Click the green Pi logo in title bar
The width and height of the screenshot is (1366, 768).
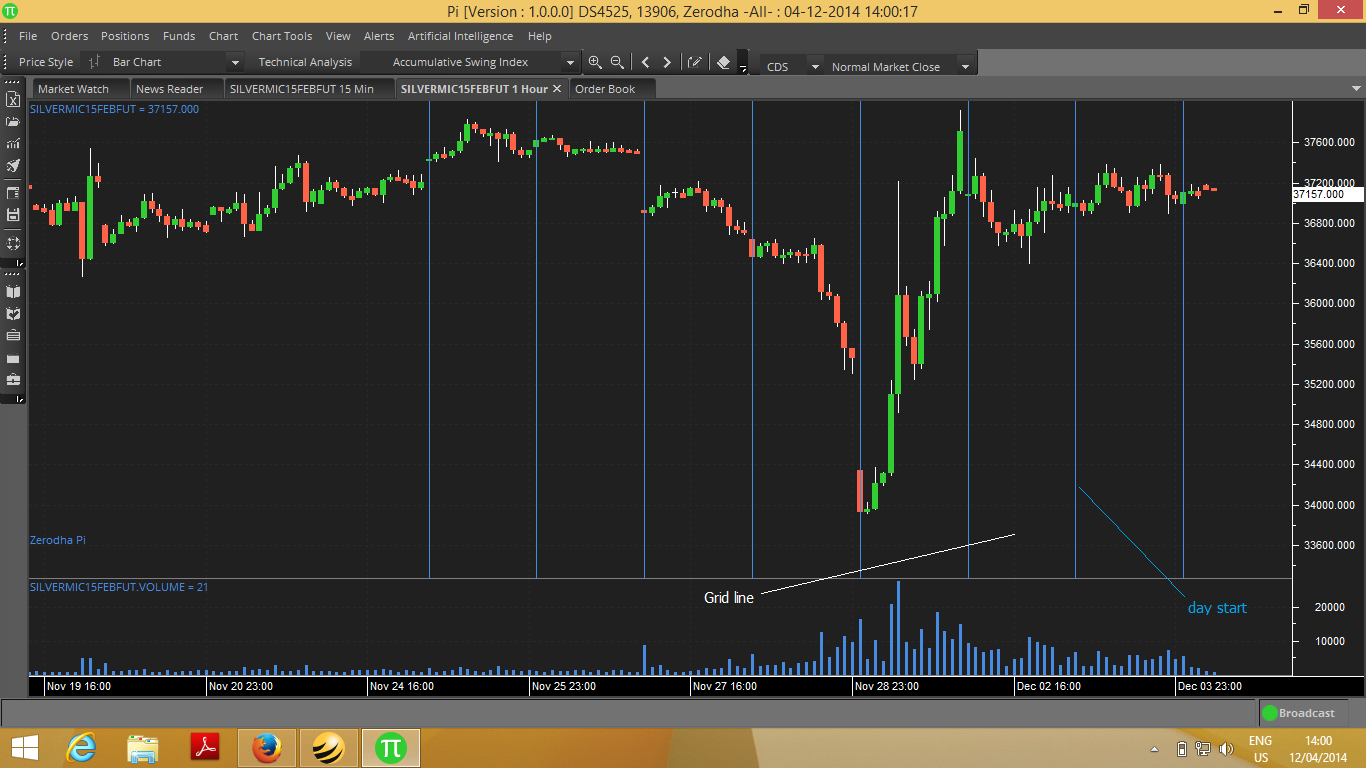click(10, 11)
